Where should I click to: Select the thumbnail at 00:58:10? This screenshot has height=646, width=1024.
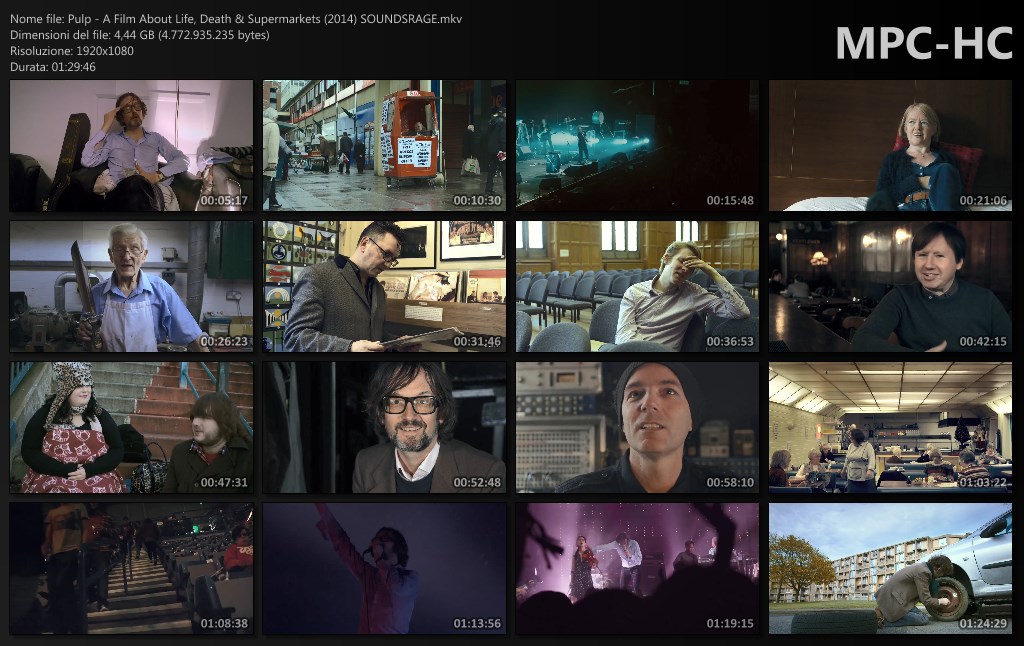coord(637,427)
